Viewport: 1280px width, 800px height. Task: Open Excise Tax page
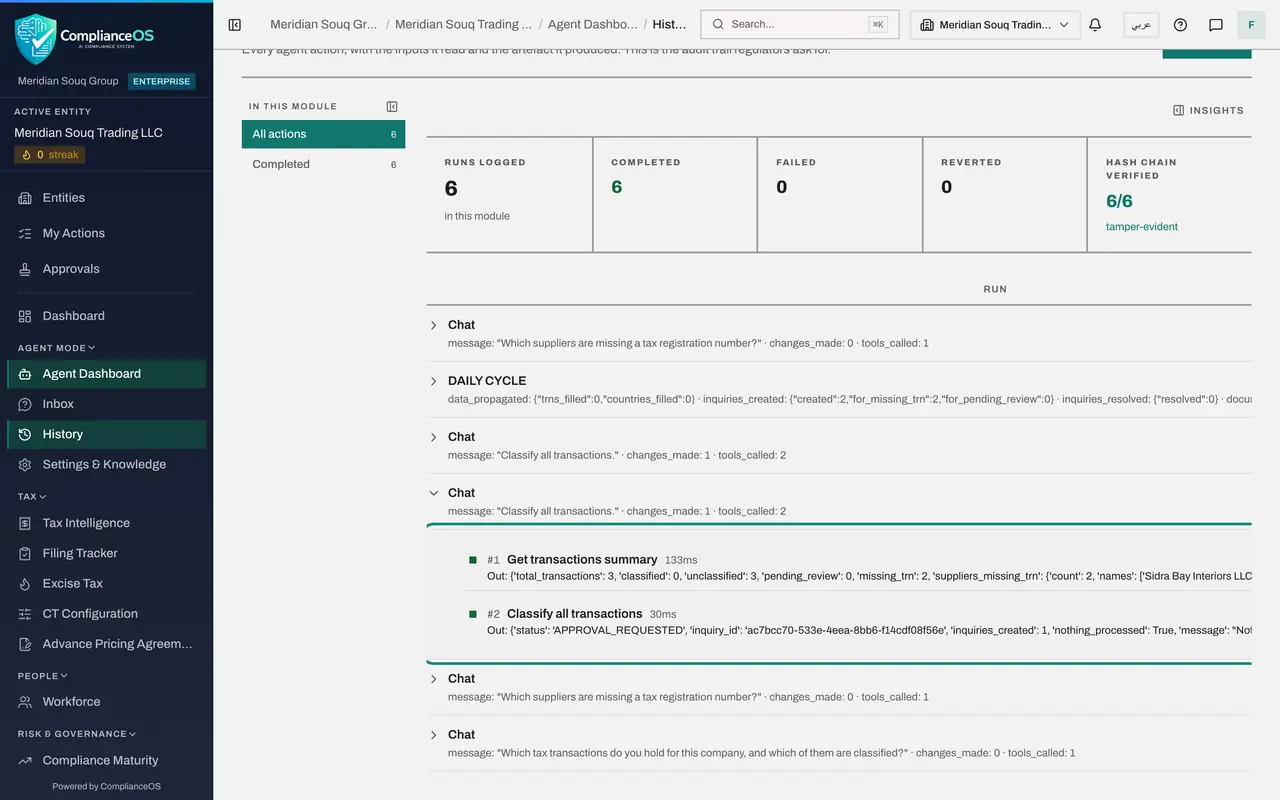click(106, 583)
